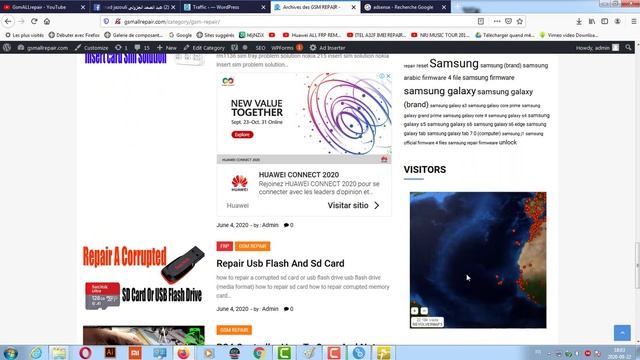Reload the current page

click(34, 21)
